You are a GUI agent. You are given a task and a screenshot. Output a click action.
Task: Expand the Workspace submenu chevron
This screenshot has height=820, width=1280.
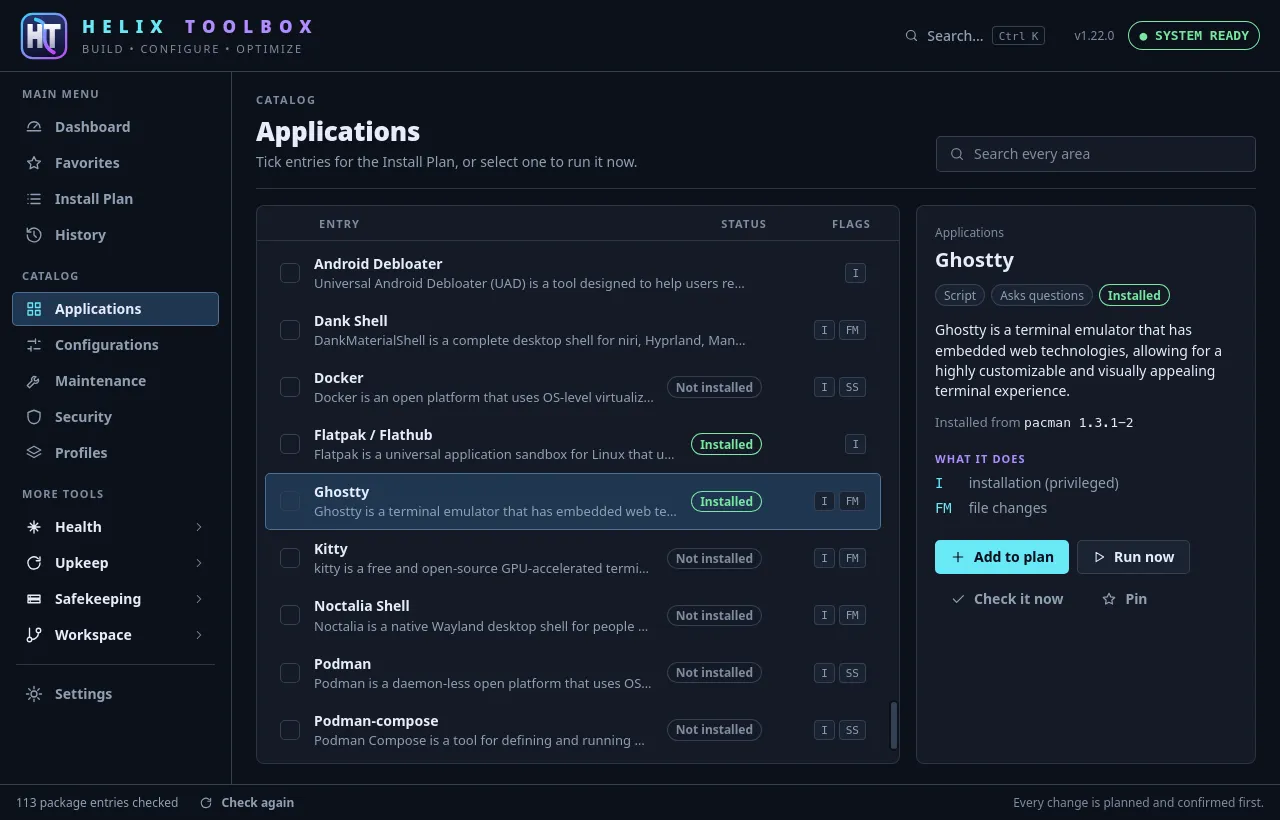click(199, 635)
